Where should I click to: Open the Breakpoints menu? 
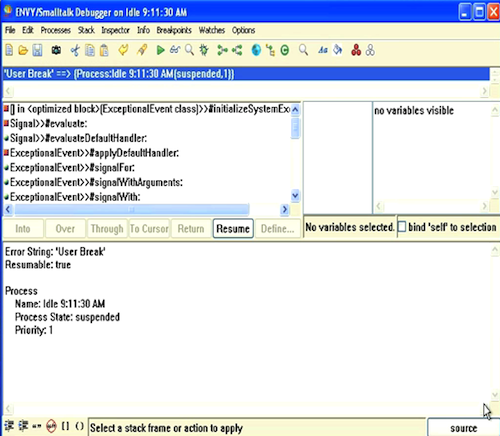[x=174, y=30]
